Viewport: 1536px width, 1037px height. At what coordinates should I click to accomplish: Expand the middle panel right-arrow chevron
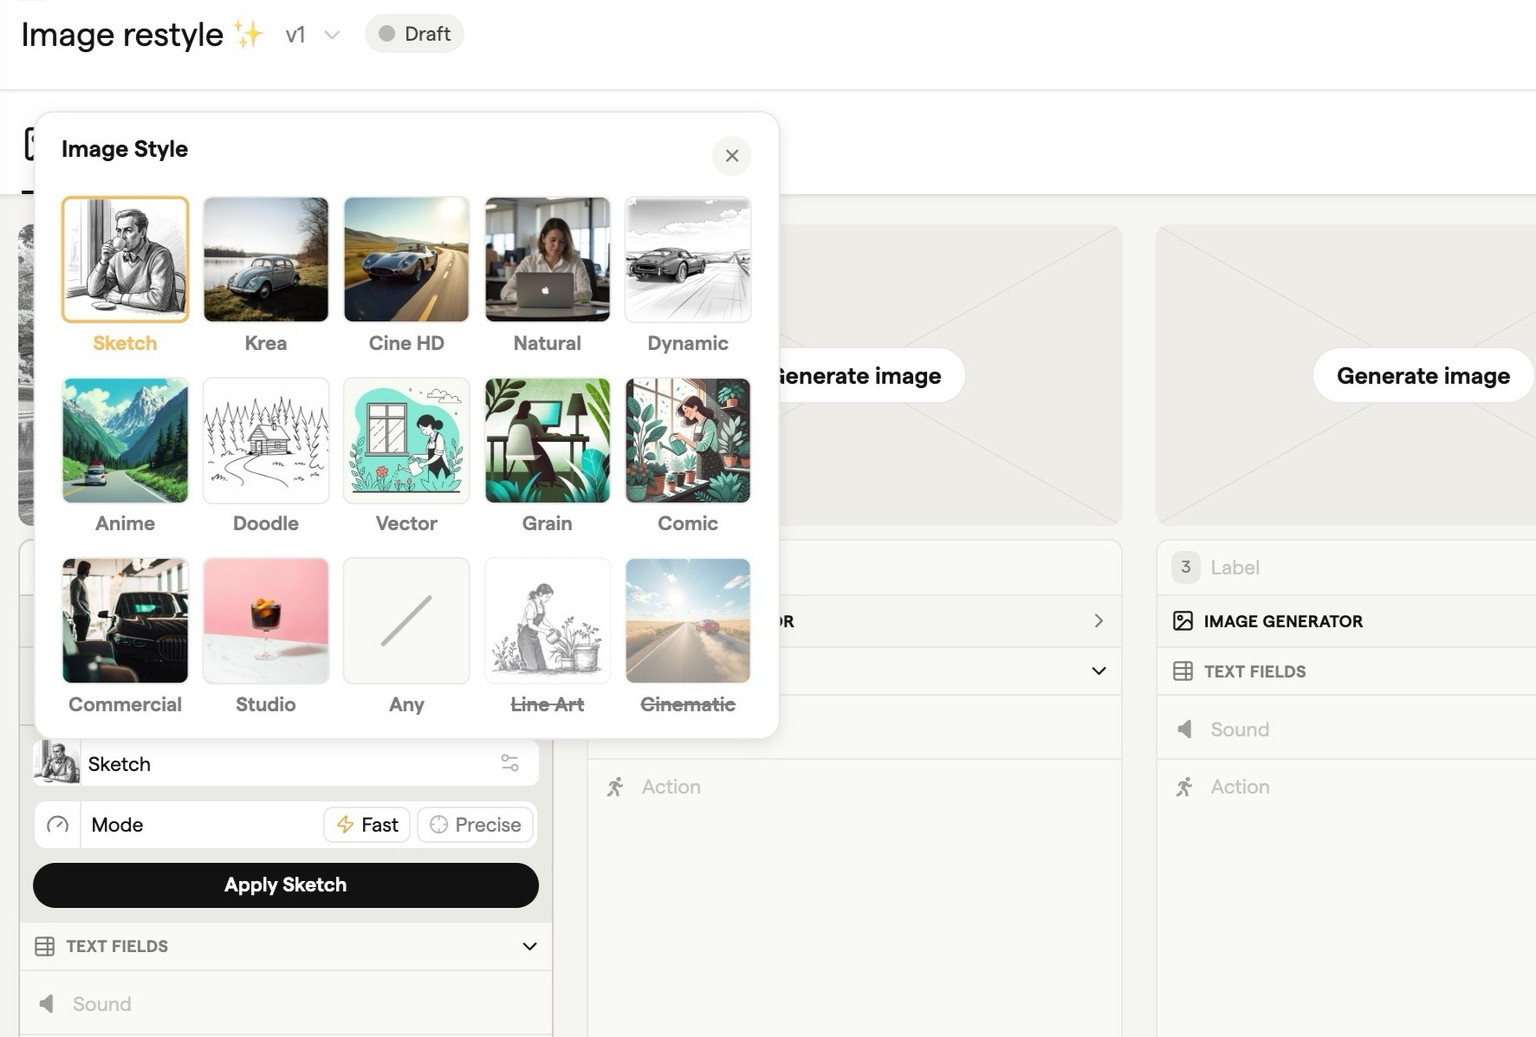tap(1098, 621)
